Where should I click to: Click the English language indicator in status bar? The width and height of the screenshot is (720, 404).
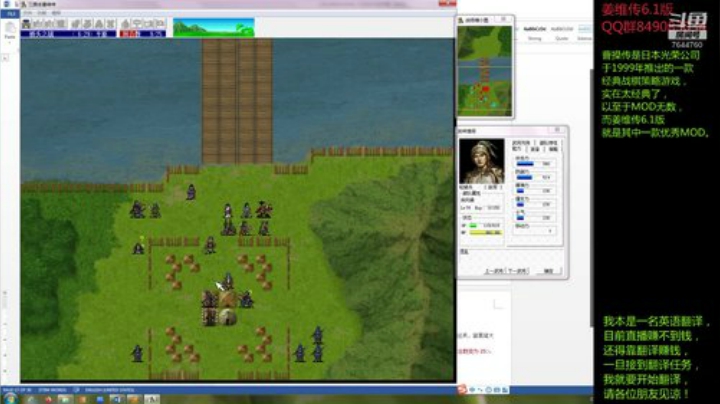tap(109, 390)
